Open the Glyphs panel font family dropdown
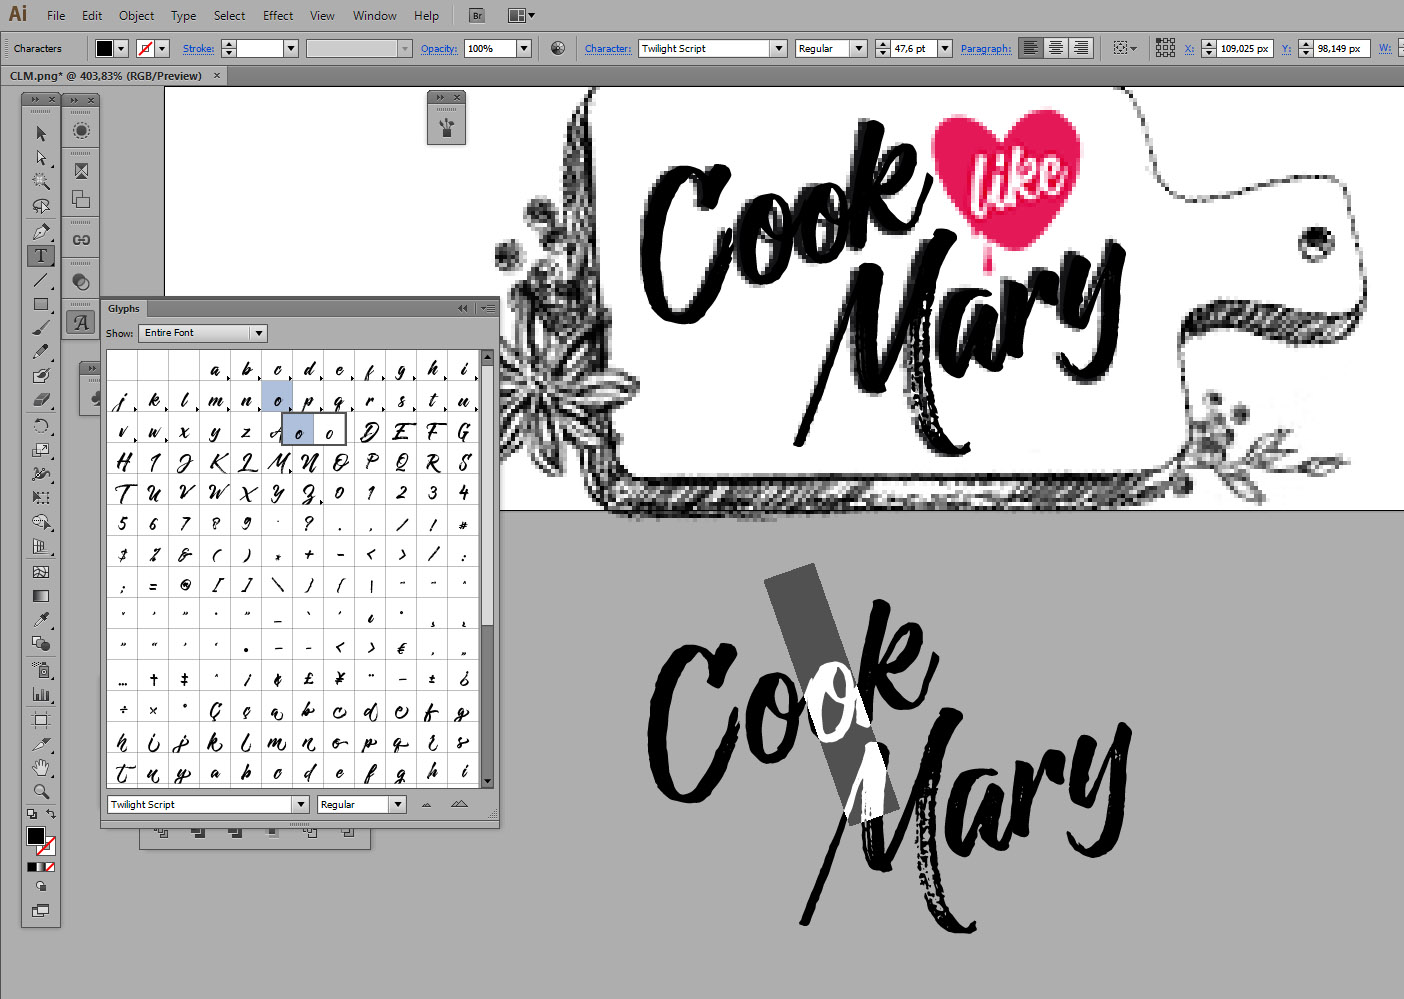 (x=300, y=804)
